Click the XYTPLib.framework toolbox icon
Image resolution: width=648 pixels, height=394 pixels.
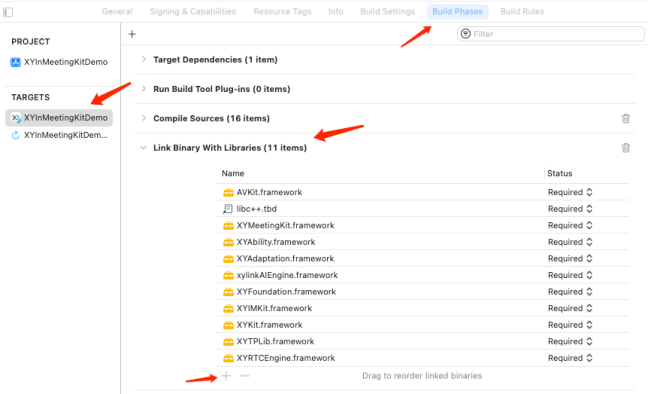click(x=228, y=341)
